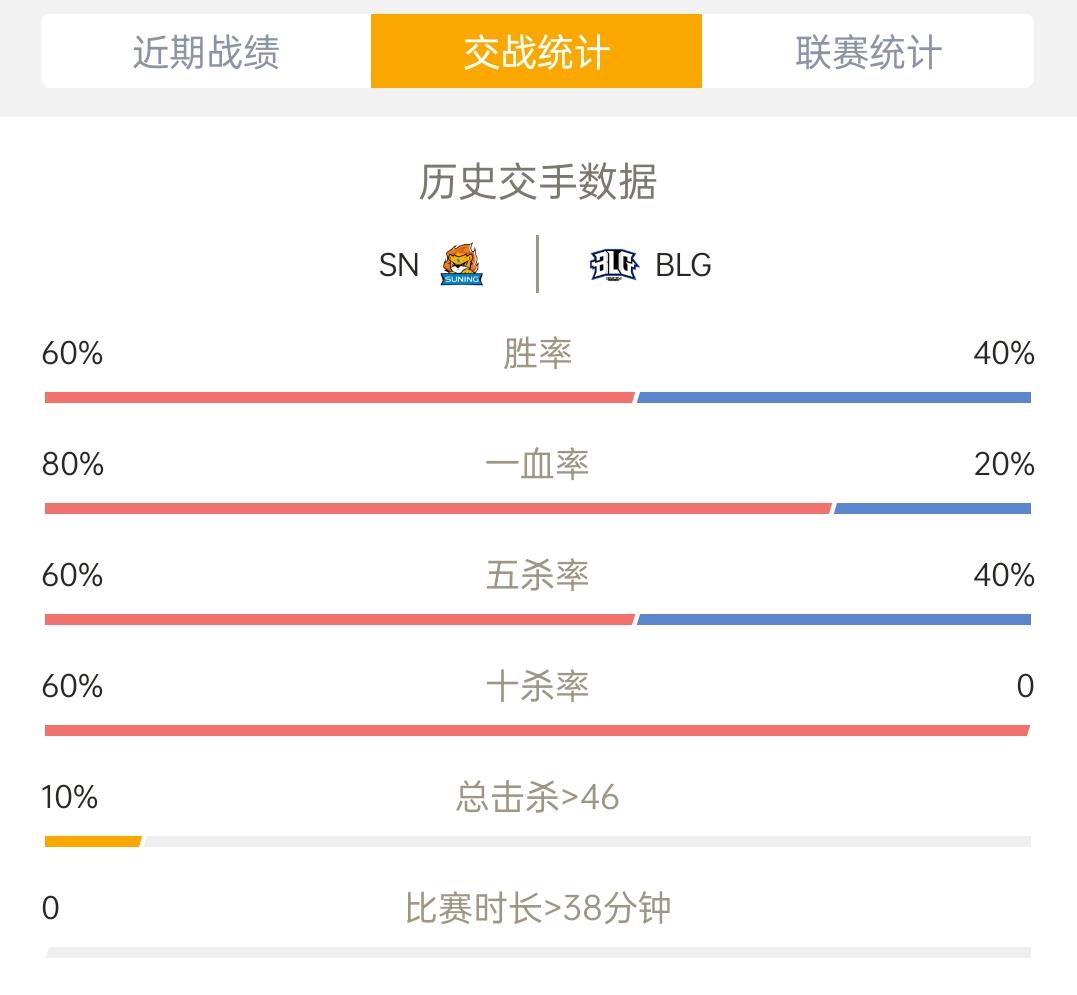Click the 一血率 stat label
The image size is (1077, 995).
click(538, 465)
